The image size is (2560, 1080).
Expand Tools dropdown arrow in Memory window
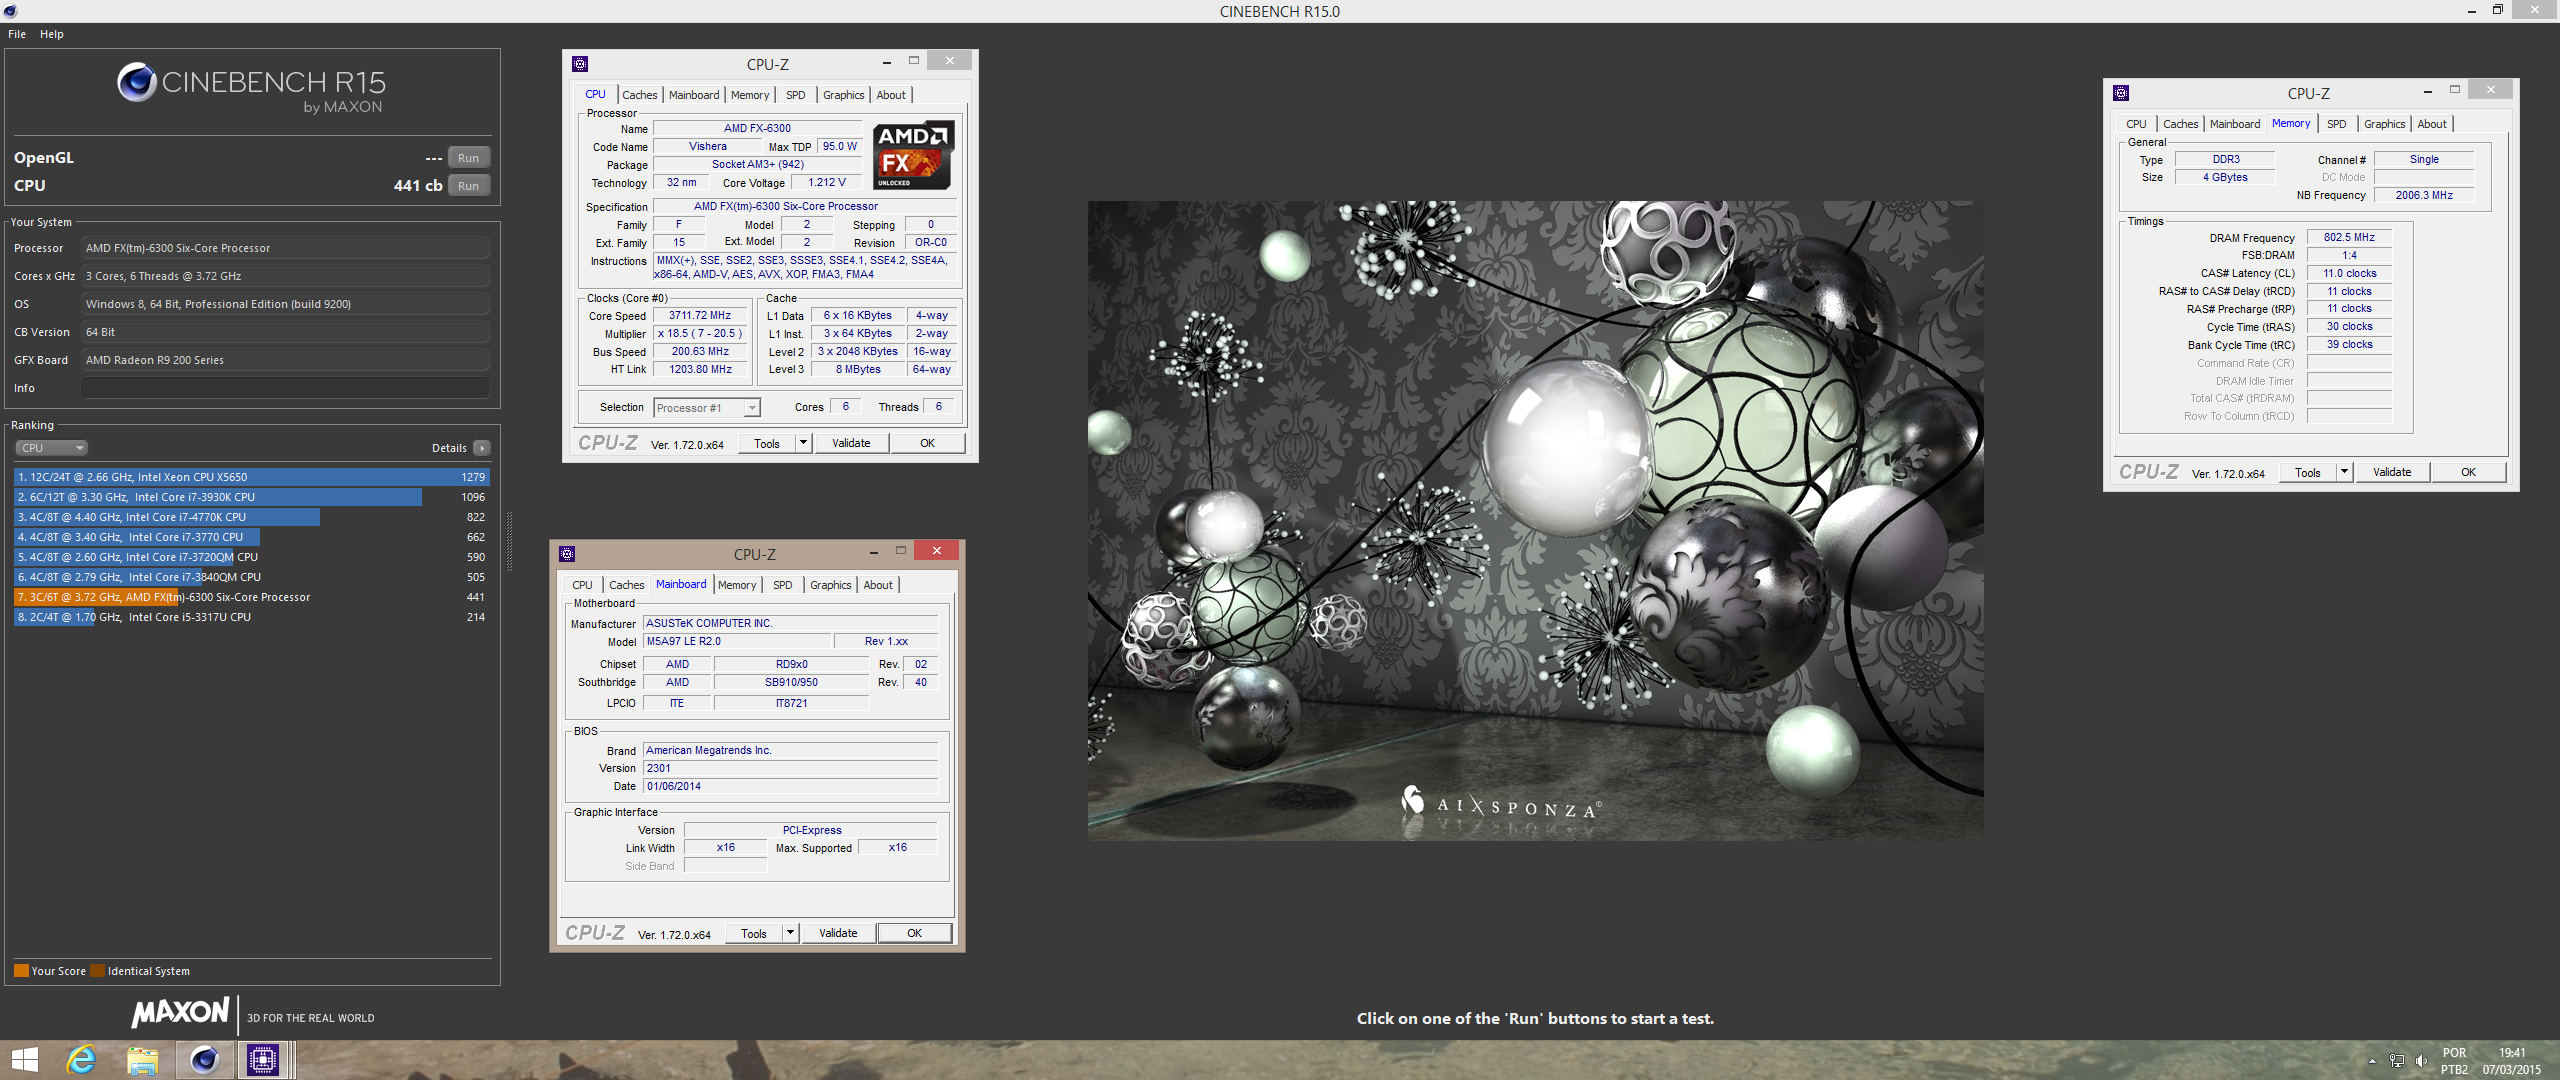click(2343, 472)
